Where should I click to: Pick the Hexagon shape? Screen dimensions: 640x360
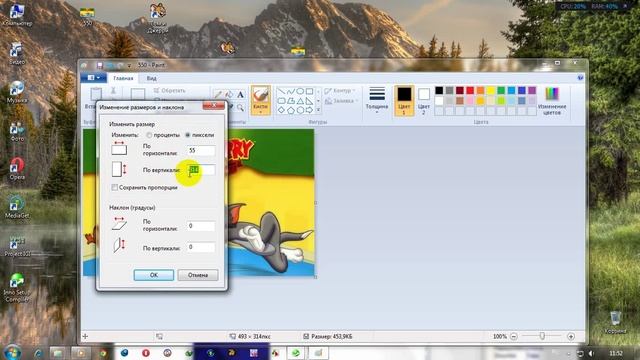[300, 110]
